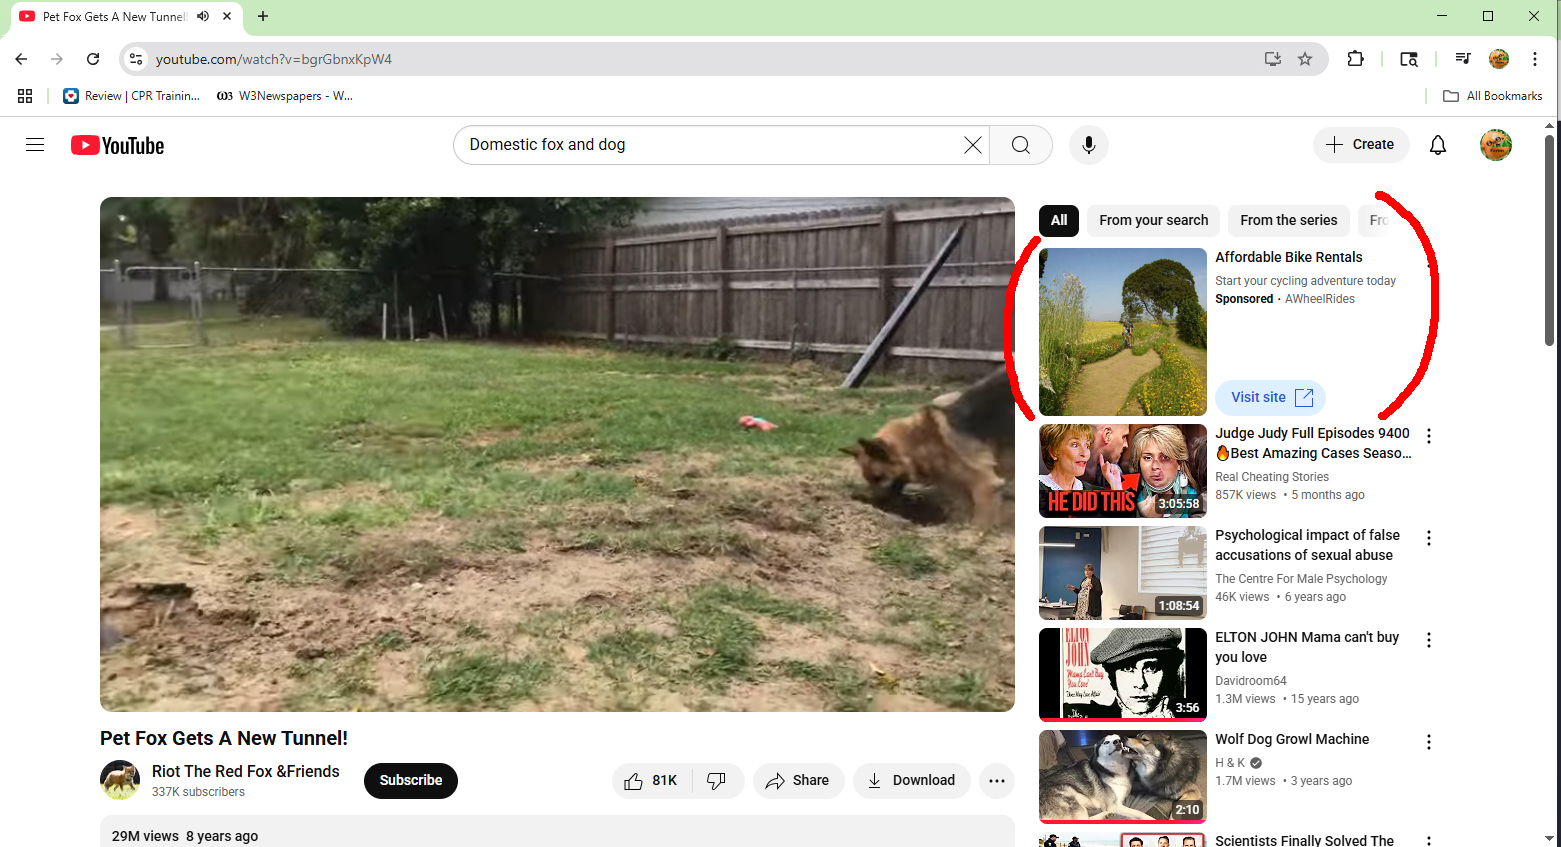Click the magnifier search button
The height and width of the screenshot is (847, 1561).
tap(1020, 145)
